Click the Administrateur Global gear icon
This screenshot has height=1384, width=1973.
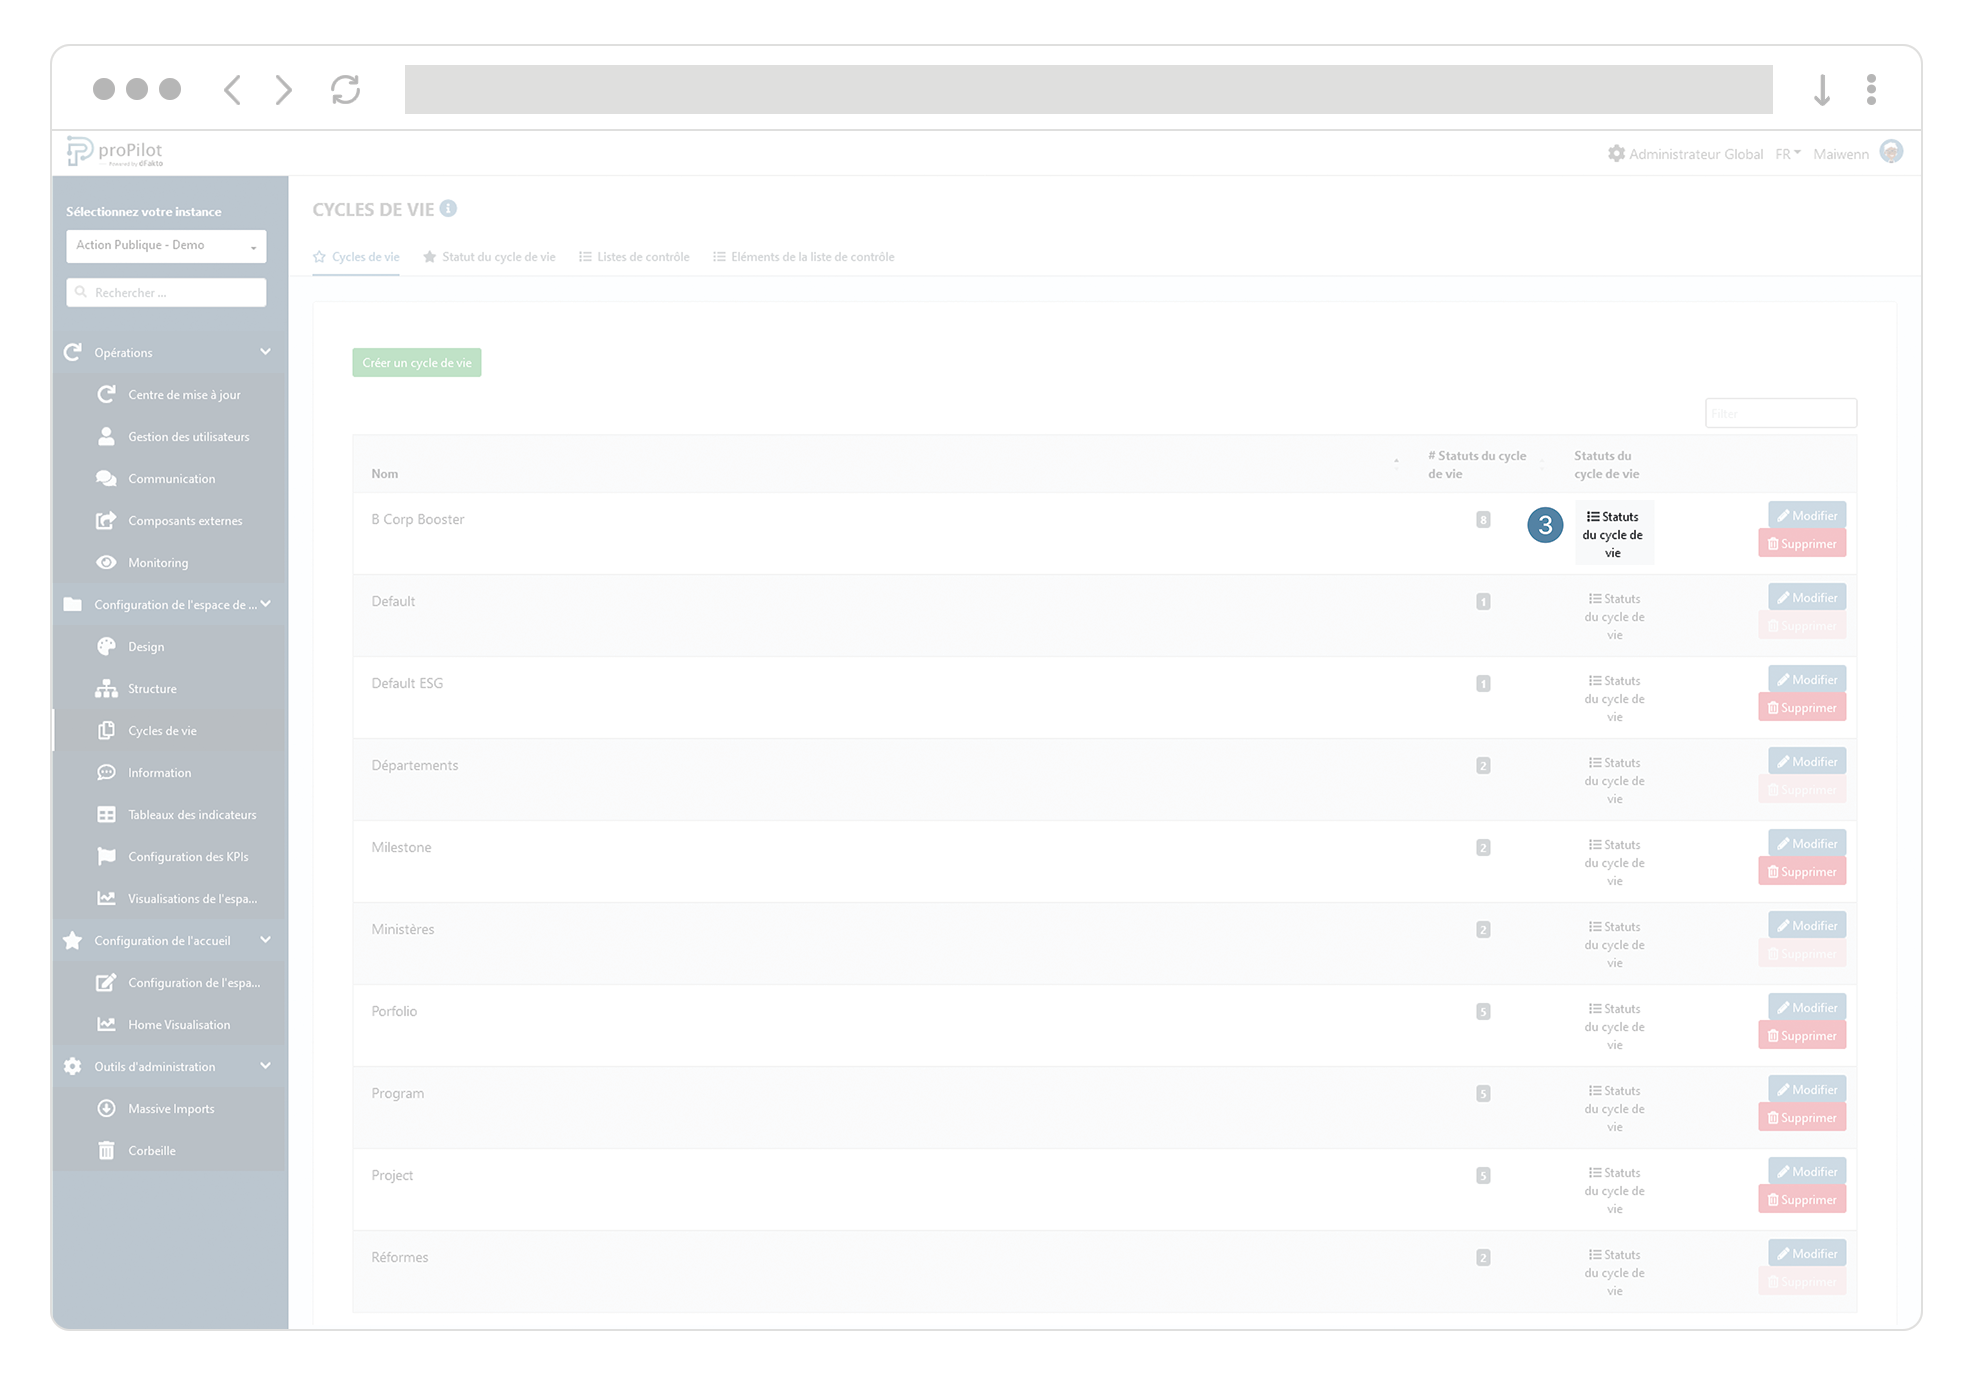(1616, 153)
